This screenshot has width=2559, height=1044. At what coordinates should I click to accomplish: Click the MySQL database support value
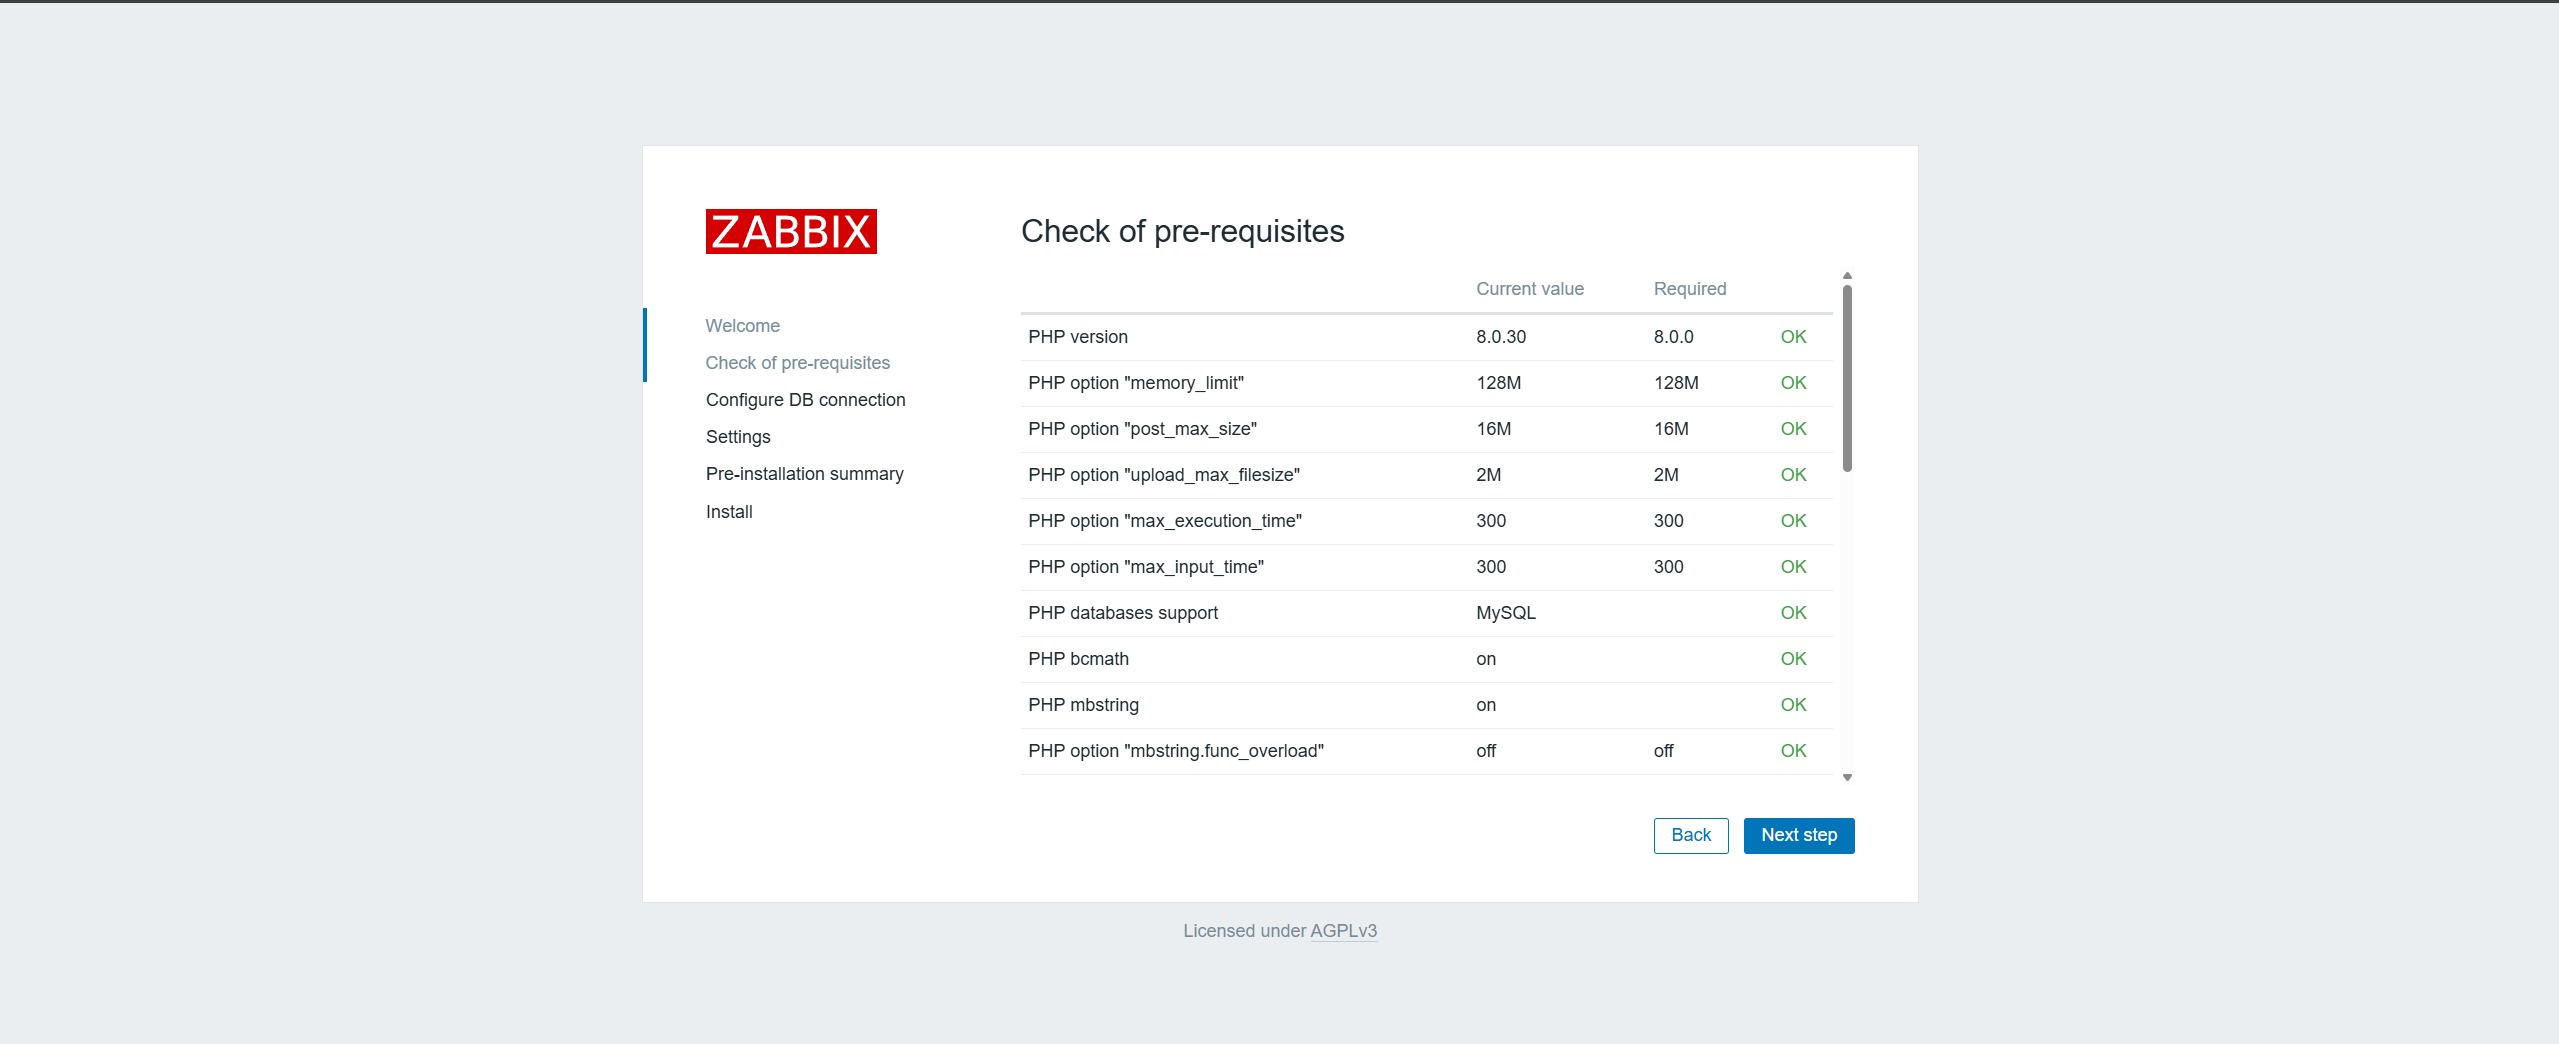[1506, 613]
